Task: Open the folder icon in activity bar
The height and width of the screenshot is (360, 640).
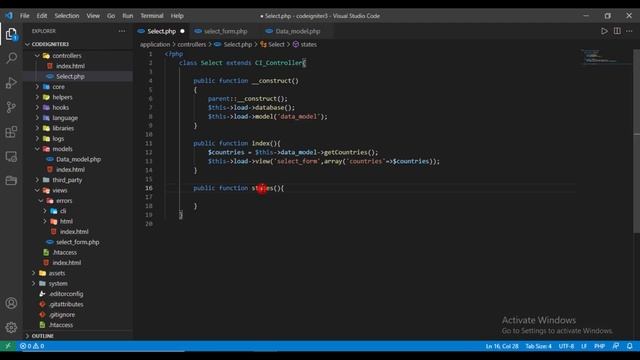Action: pyautogui.click(x=11, y=180)
